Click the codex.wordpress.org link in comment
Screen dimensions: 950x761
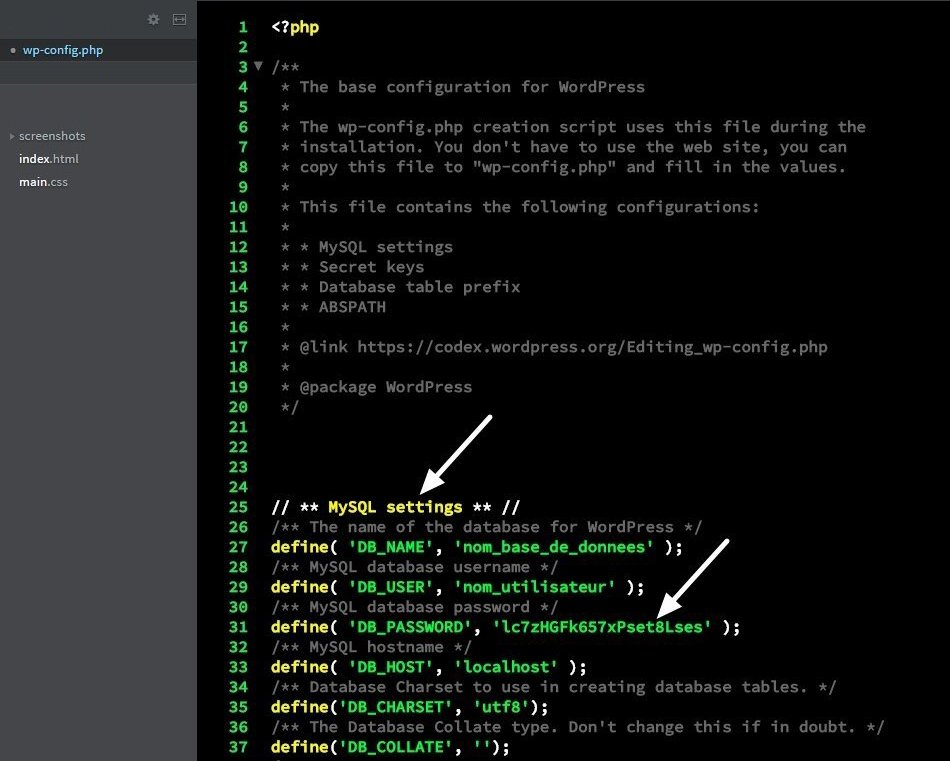pos(592,347)
